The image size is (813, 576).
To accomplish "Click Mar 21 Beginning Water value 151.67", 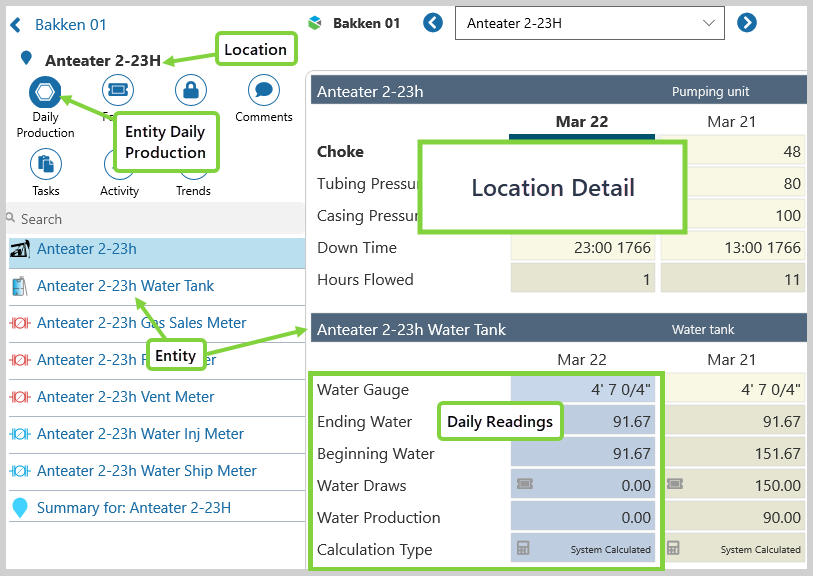I will click(733, 453).
